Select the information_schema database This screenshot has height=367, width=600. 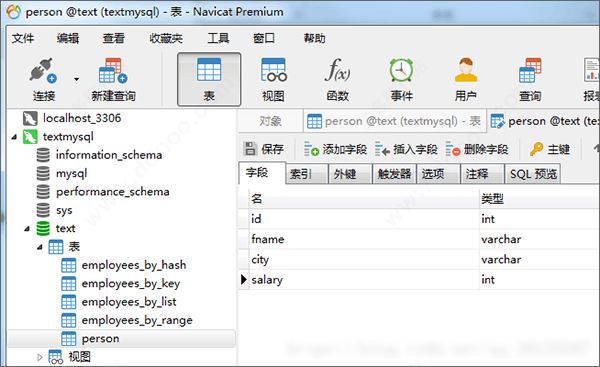click(109, 155)
